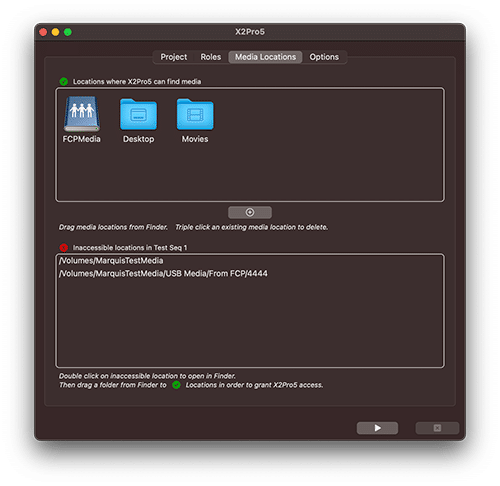
Task: Click the cancel X button at bottom right
Action: [437, 428]
